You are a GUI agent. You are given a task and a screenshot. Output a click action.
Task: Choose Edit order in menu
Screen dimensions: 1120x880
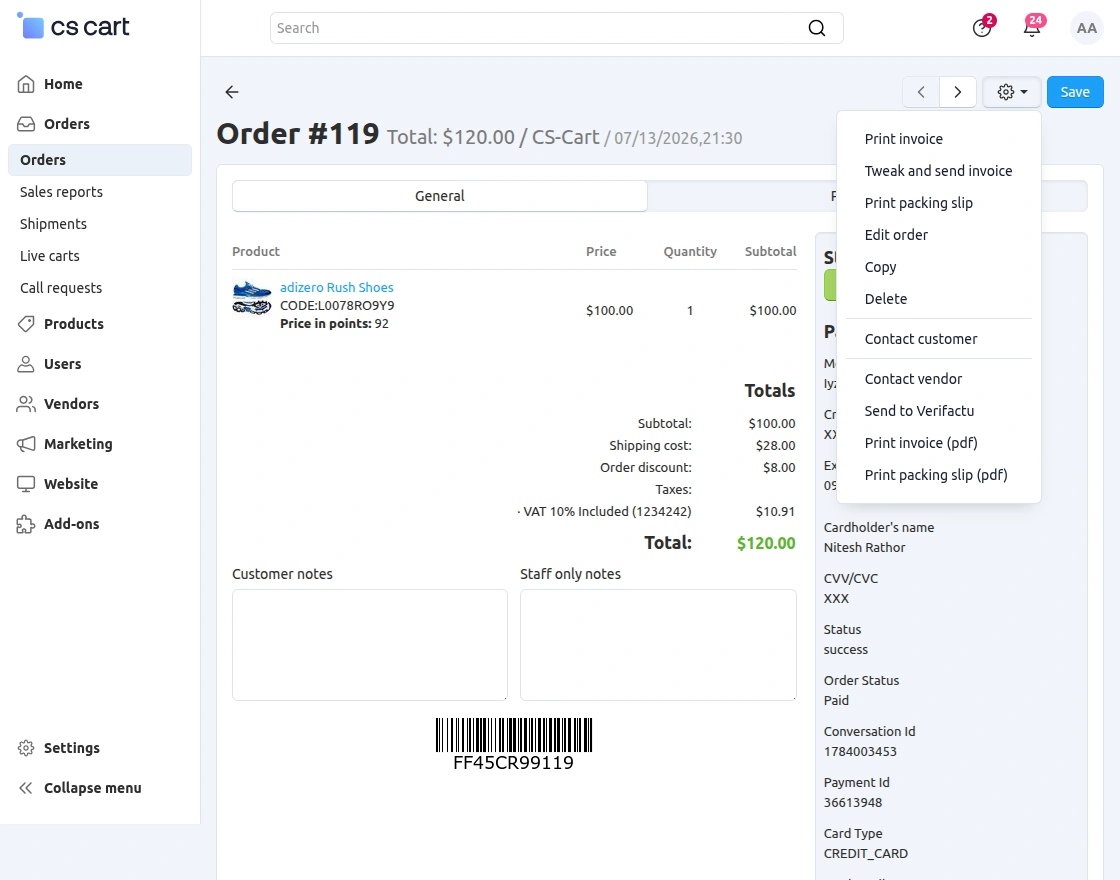896,236
